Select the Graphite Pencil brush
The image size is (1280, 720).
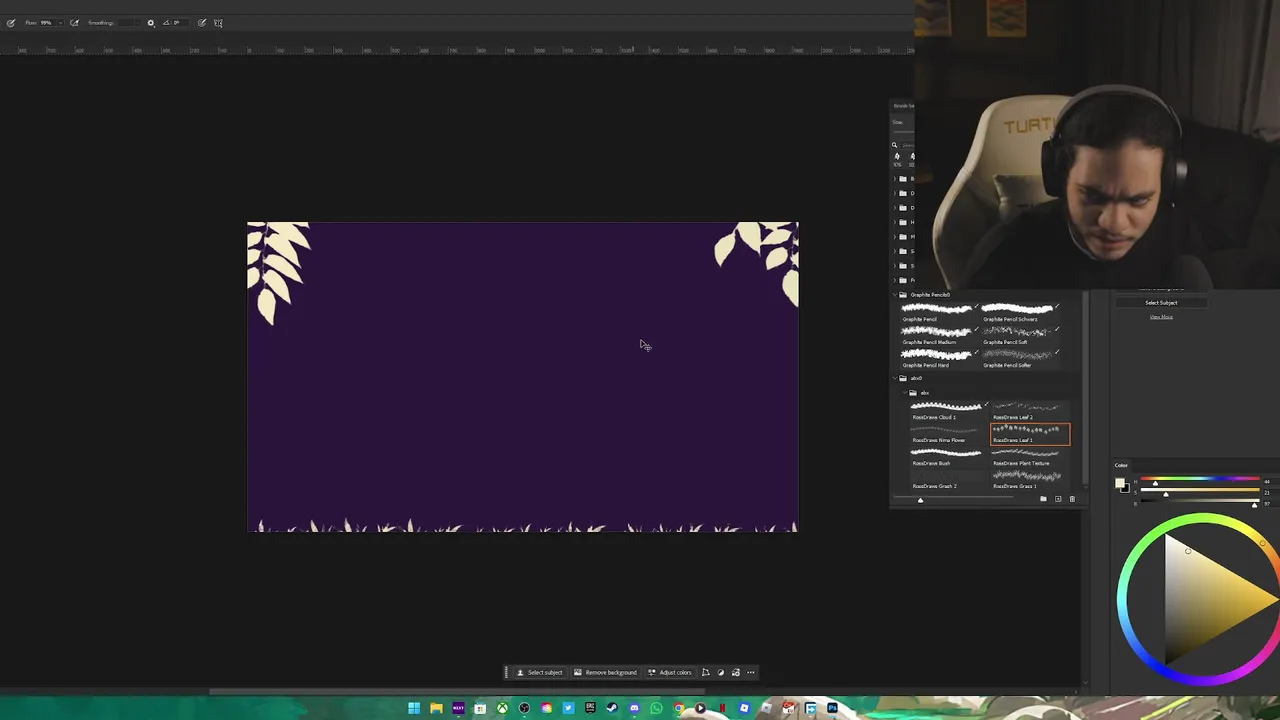(x=937, y=312)
